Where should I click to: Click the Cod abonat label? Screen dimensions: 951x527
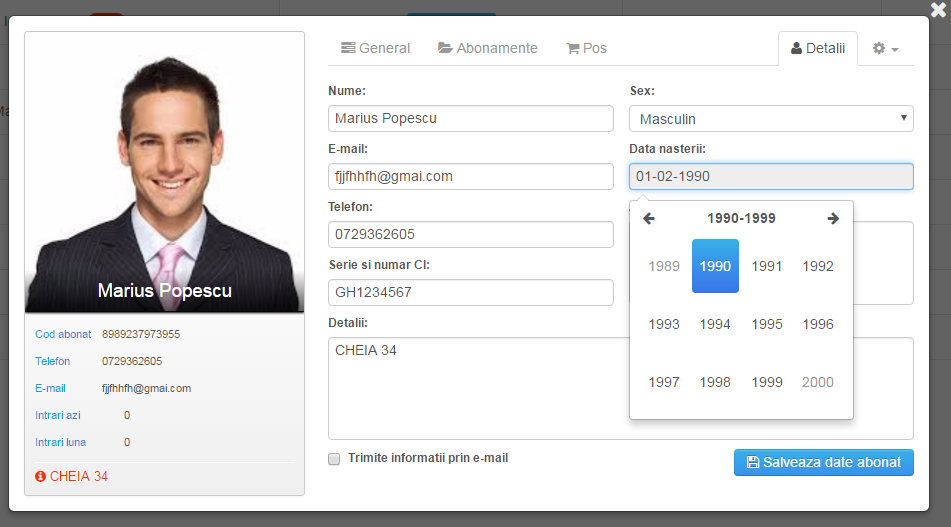(x=63, y=334)
